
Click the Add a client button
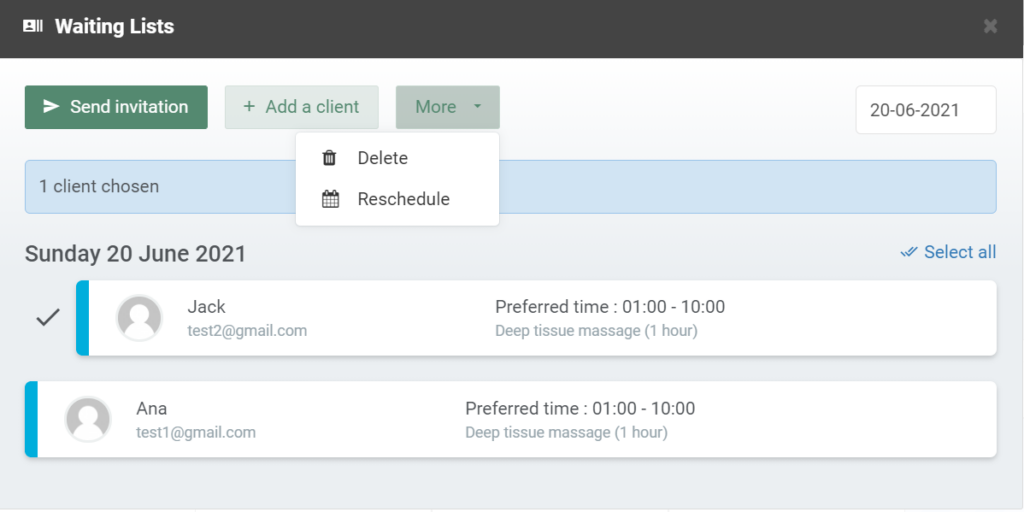point(302,107)
